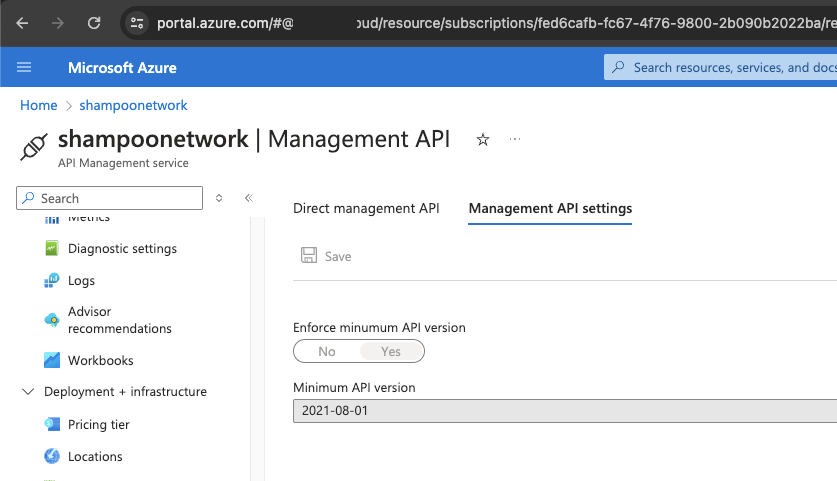Go back with the browser back arrow
837x481 pixels.
[x=22, y=23]
